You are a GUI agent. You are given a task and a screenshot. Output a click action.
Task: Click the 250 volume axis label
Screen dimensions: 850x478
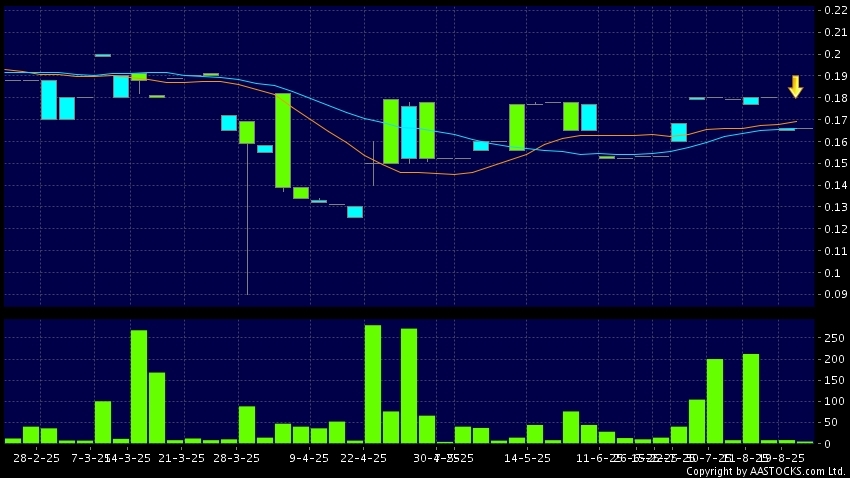(x=834, y=338)
